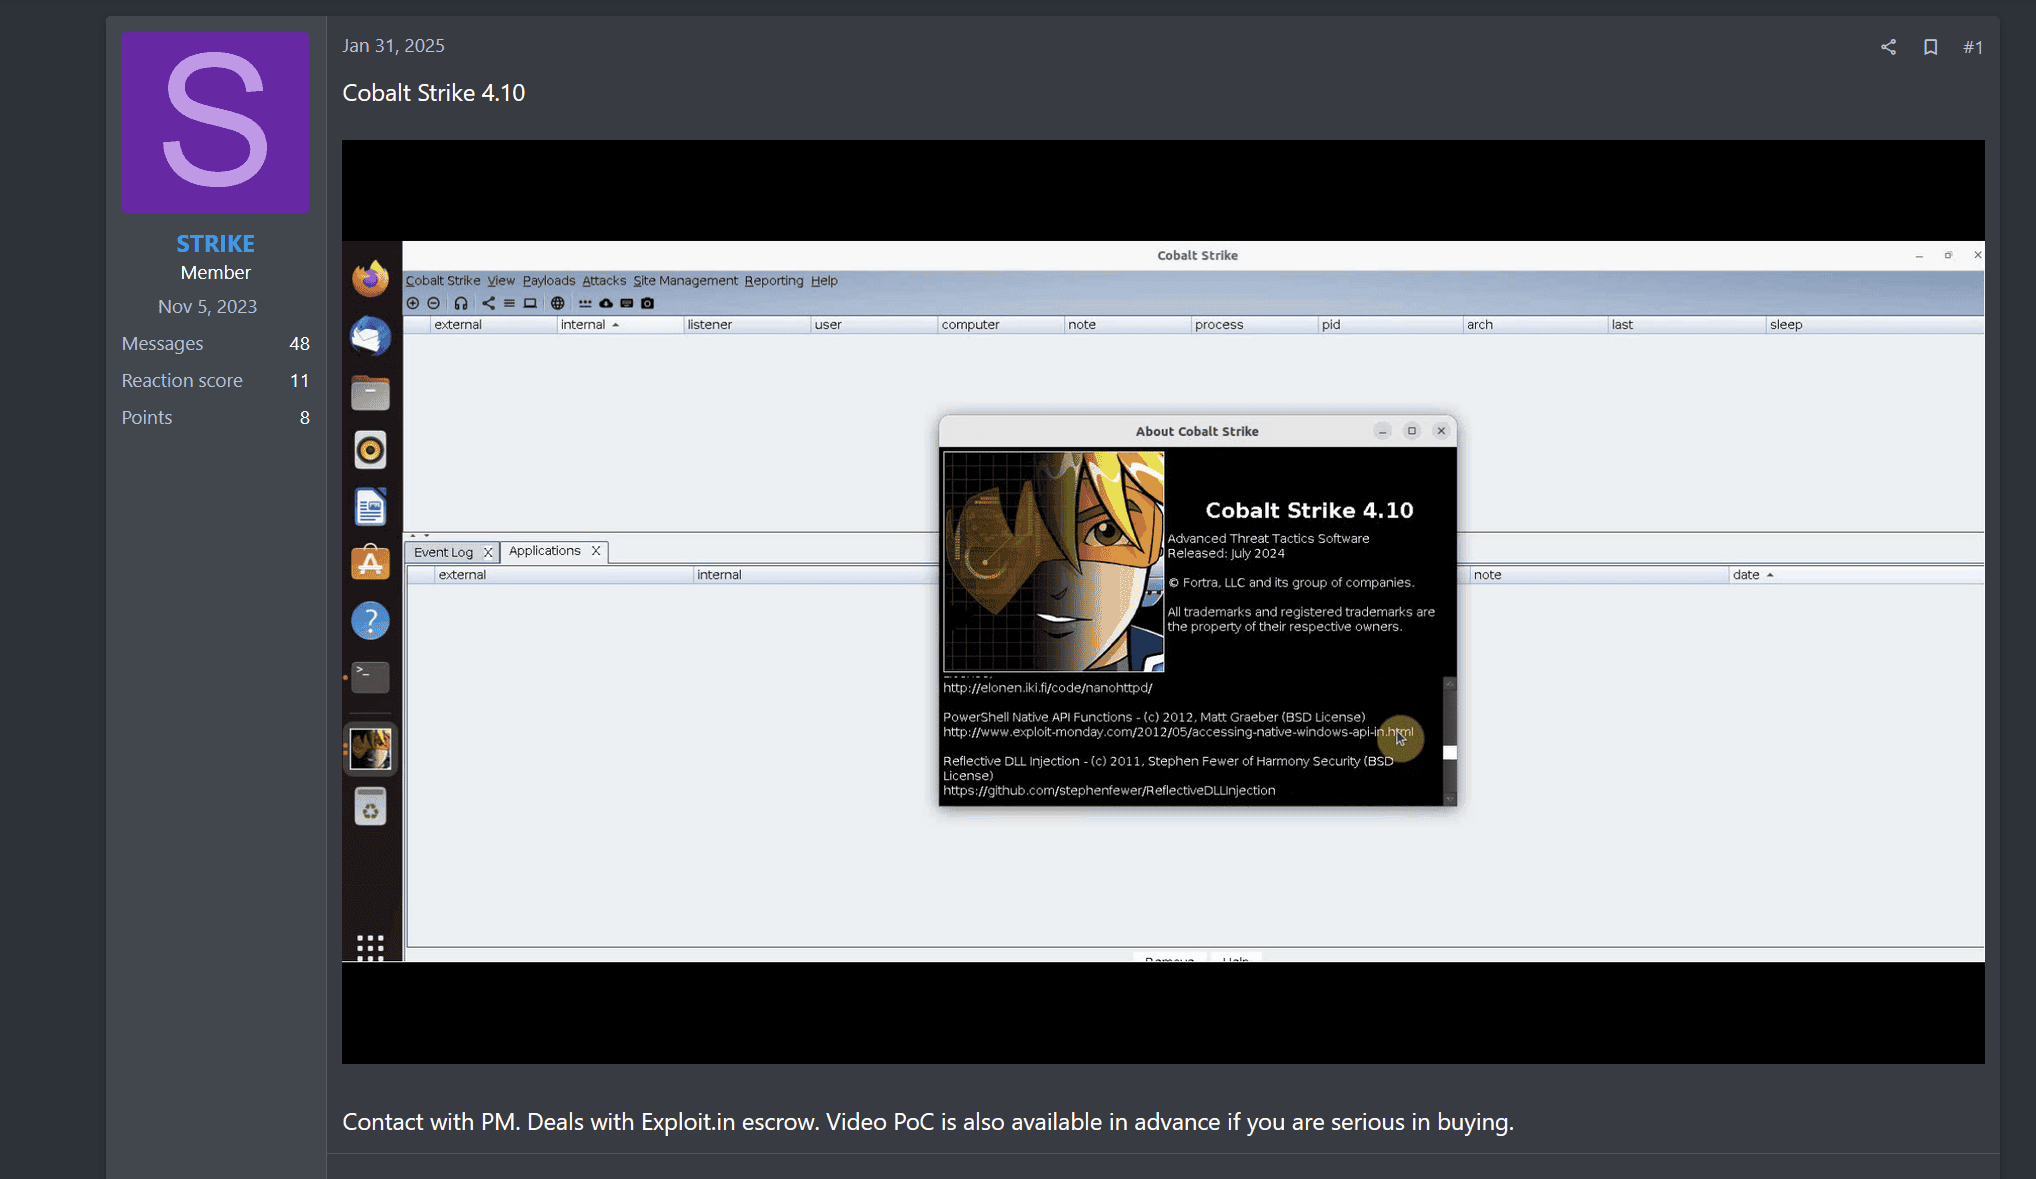Bookmark this forum post
Viewport: 2036px width, 1179px height.
[x=1930, y=47]
